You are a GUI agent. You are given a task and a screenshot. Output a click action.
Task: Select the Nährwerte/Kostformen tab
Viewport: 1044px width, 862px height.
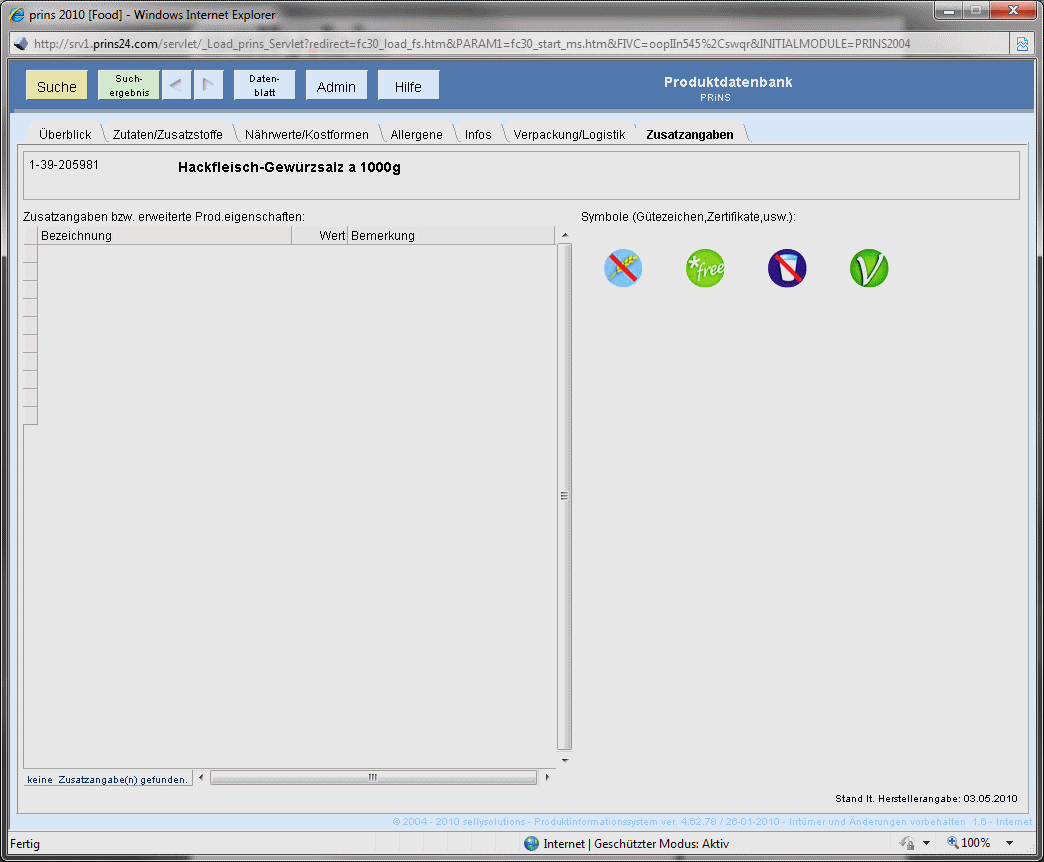pos(306,134)
